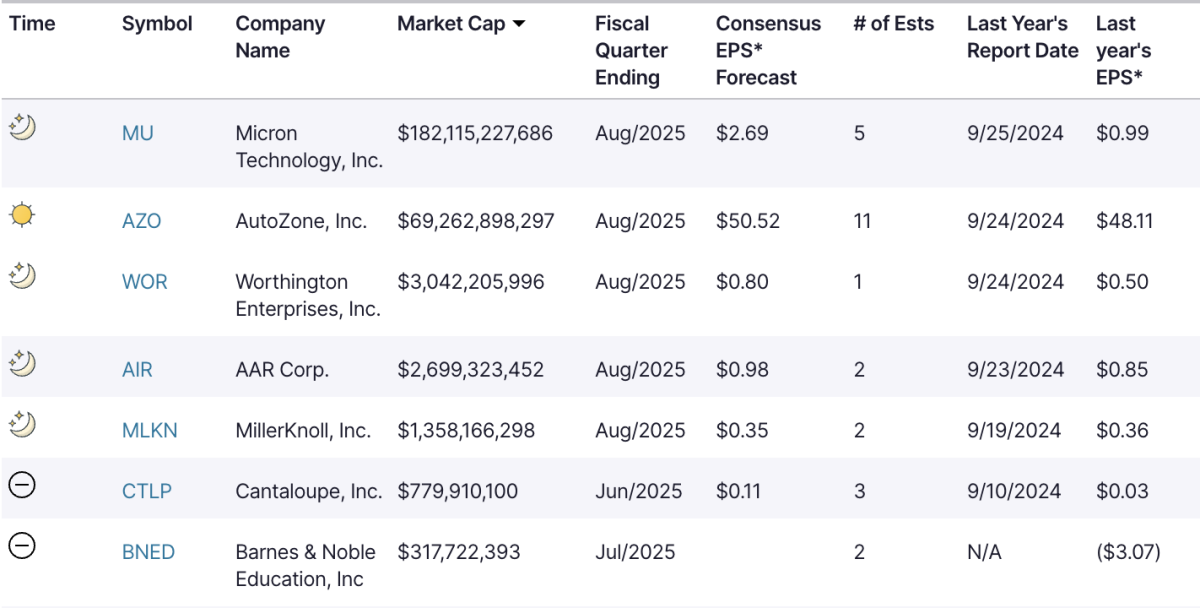Open the MU symbol link
The image size is (1200, 608).
coord(138,133)
